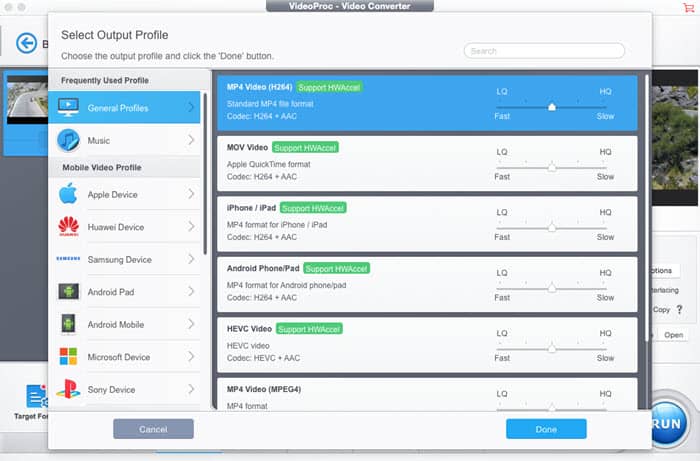Select the iPhone / iPad profile
Screen dimensions: 700x461
pos(427,224)
